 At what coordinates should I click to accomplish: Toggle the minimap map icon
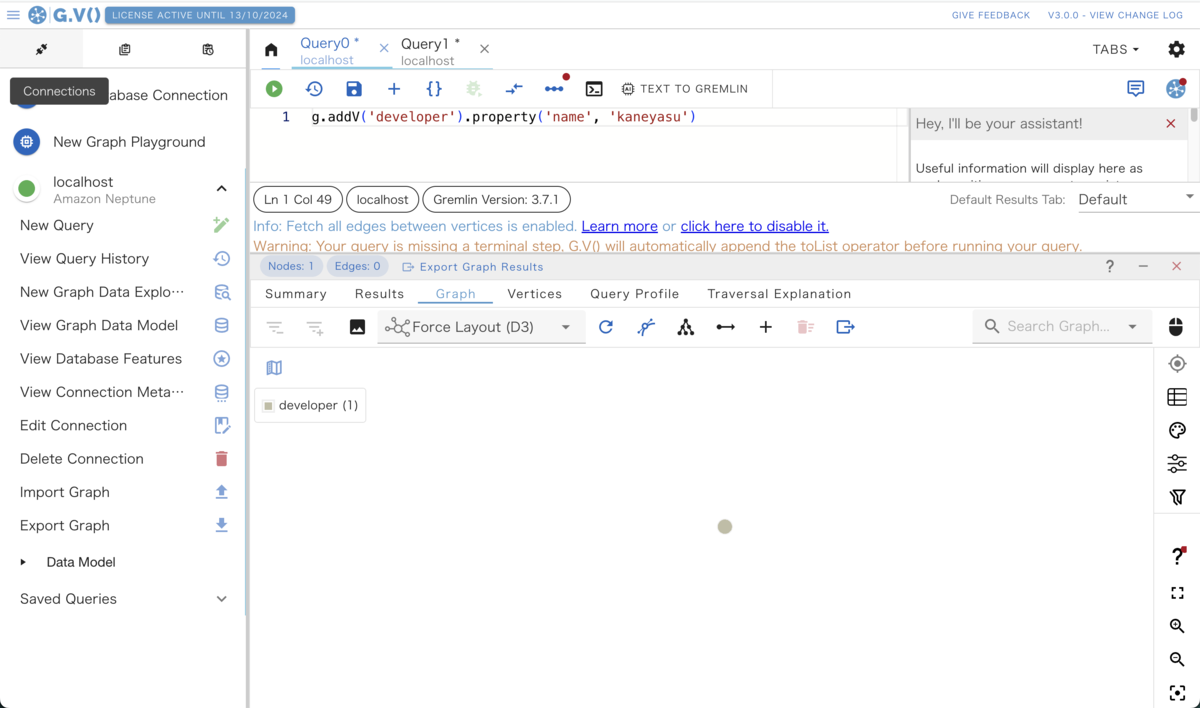coord(274,368)
